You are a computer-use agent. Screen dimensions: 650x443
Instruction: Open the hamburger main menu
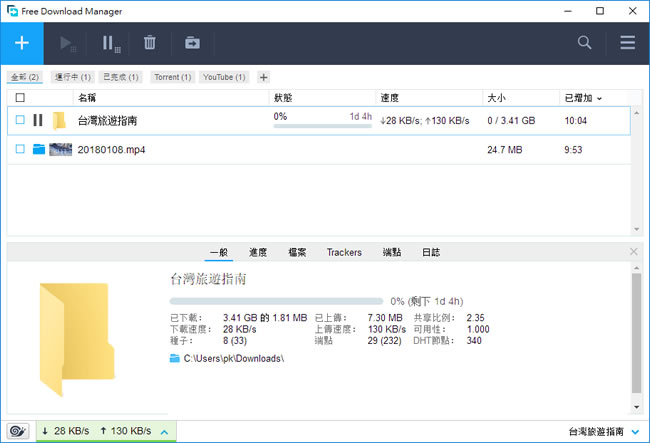click(x=627, y=43)
